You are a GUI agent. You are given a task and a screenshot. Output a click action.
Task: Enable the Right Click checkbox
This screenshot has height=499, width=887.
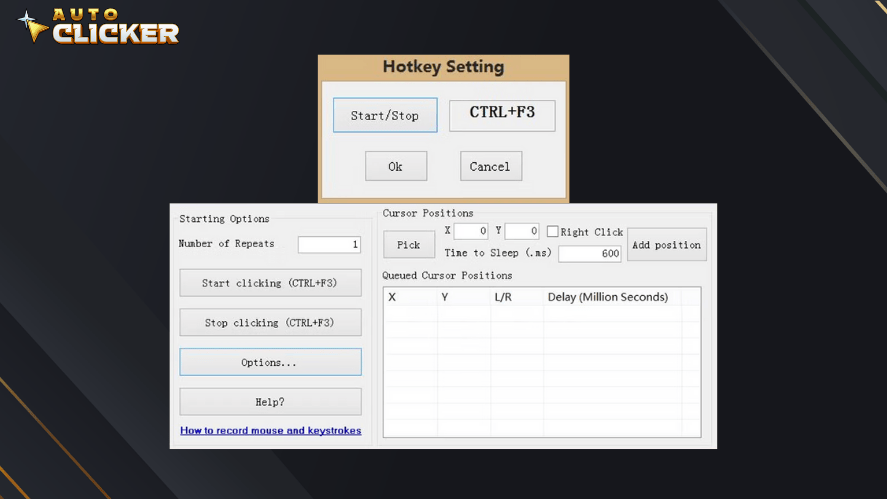click(x=552, y=232)
